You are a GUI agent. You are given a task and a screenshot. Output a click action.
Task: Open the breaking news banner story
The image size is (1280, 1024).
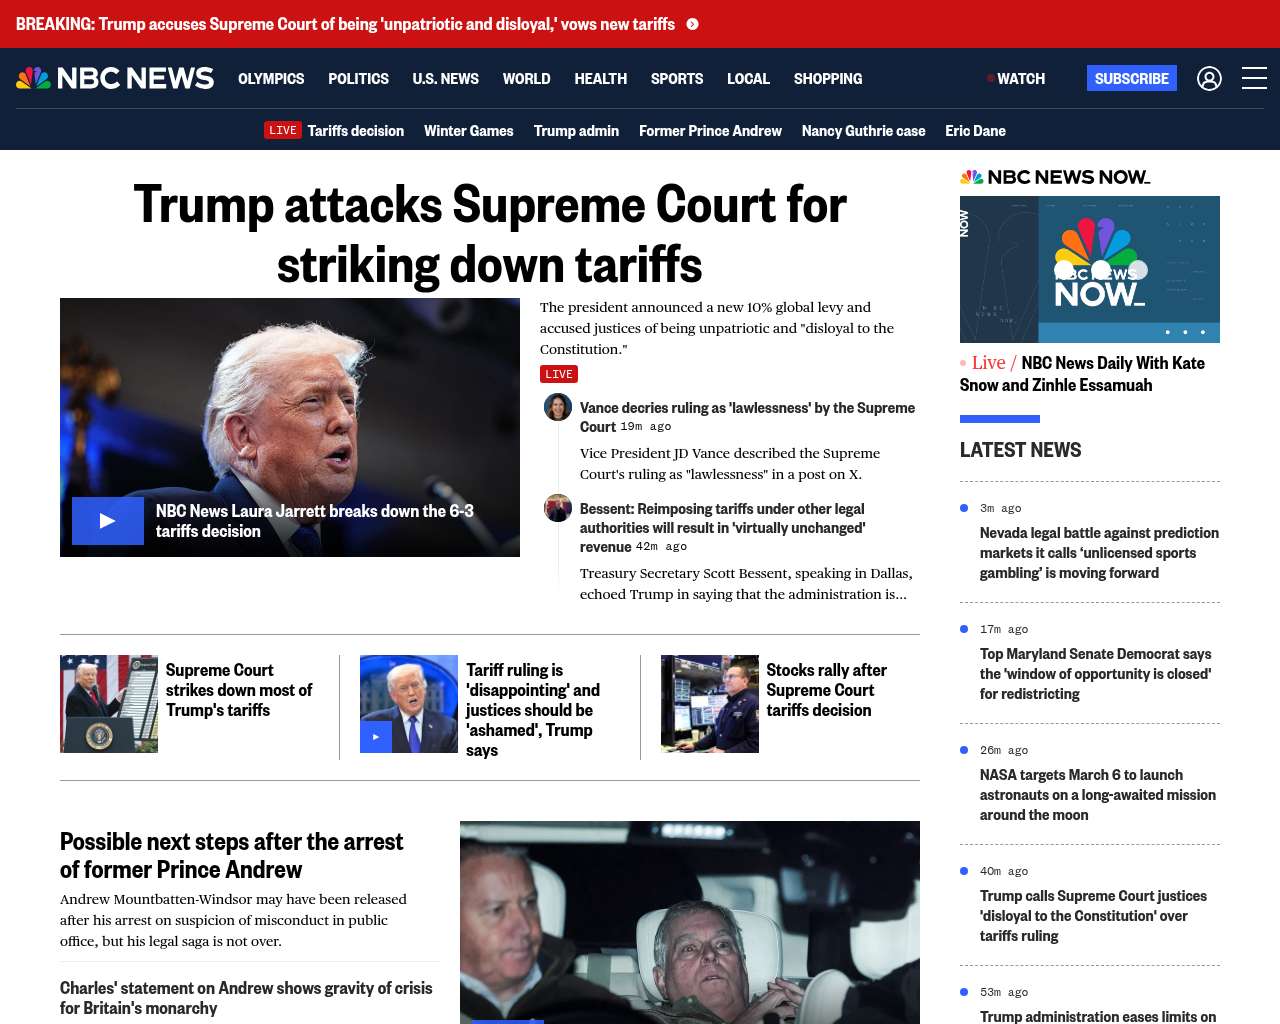345,24
